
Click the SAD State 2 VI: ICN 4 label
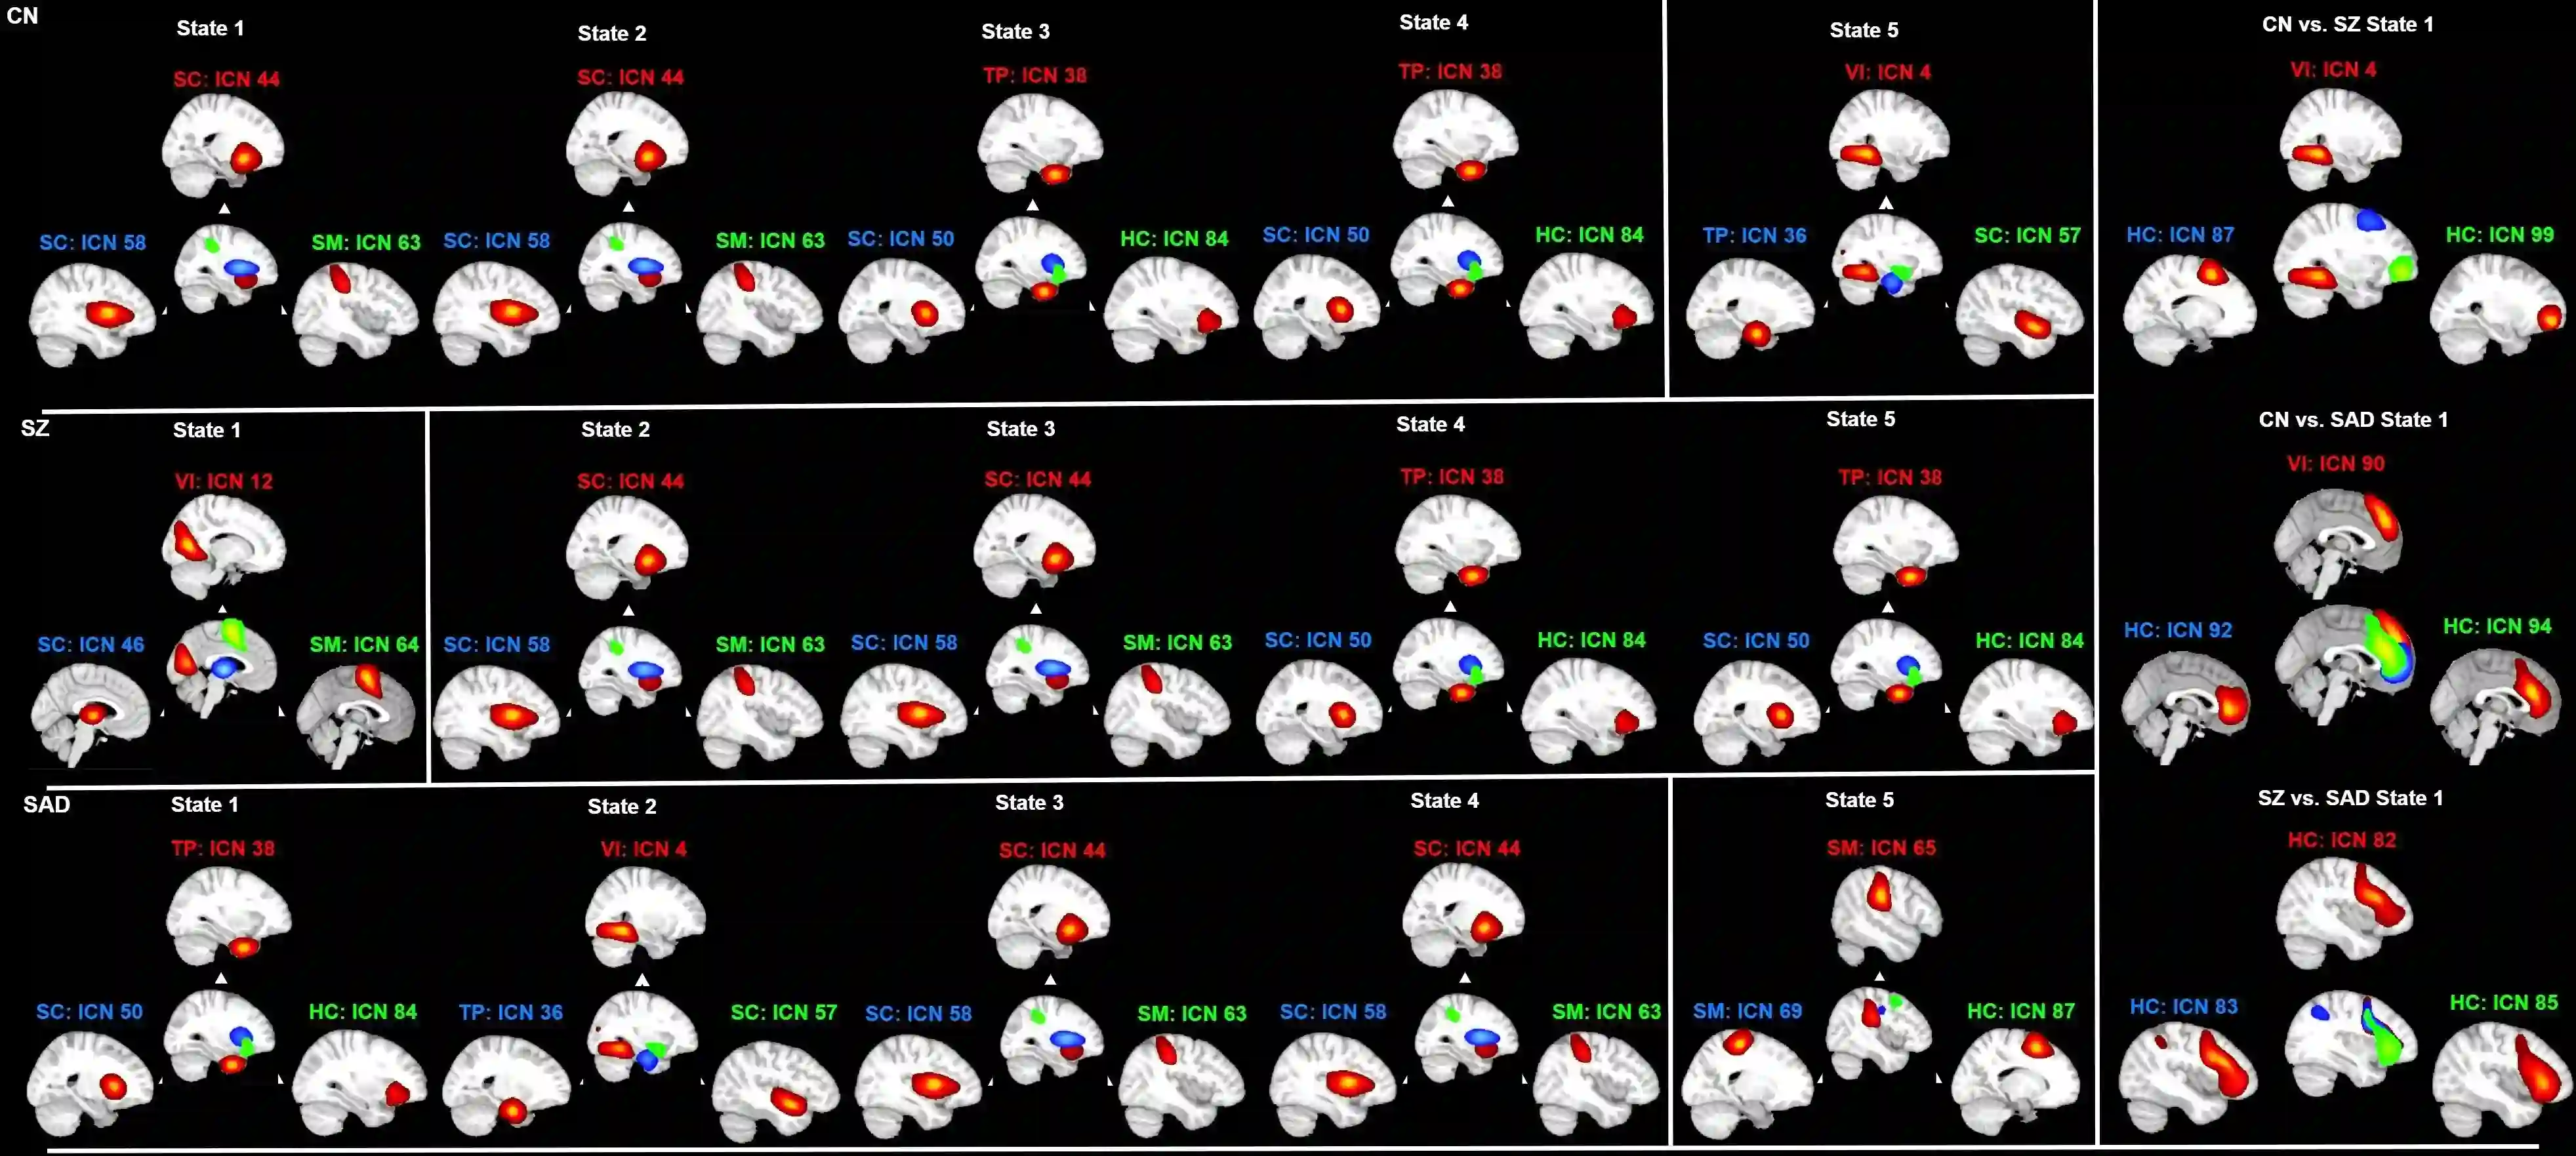643,849
